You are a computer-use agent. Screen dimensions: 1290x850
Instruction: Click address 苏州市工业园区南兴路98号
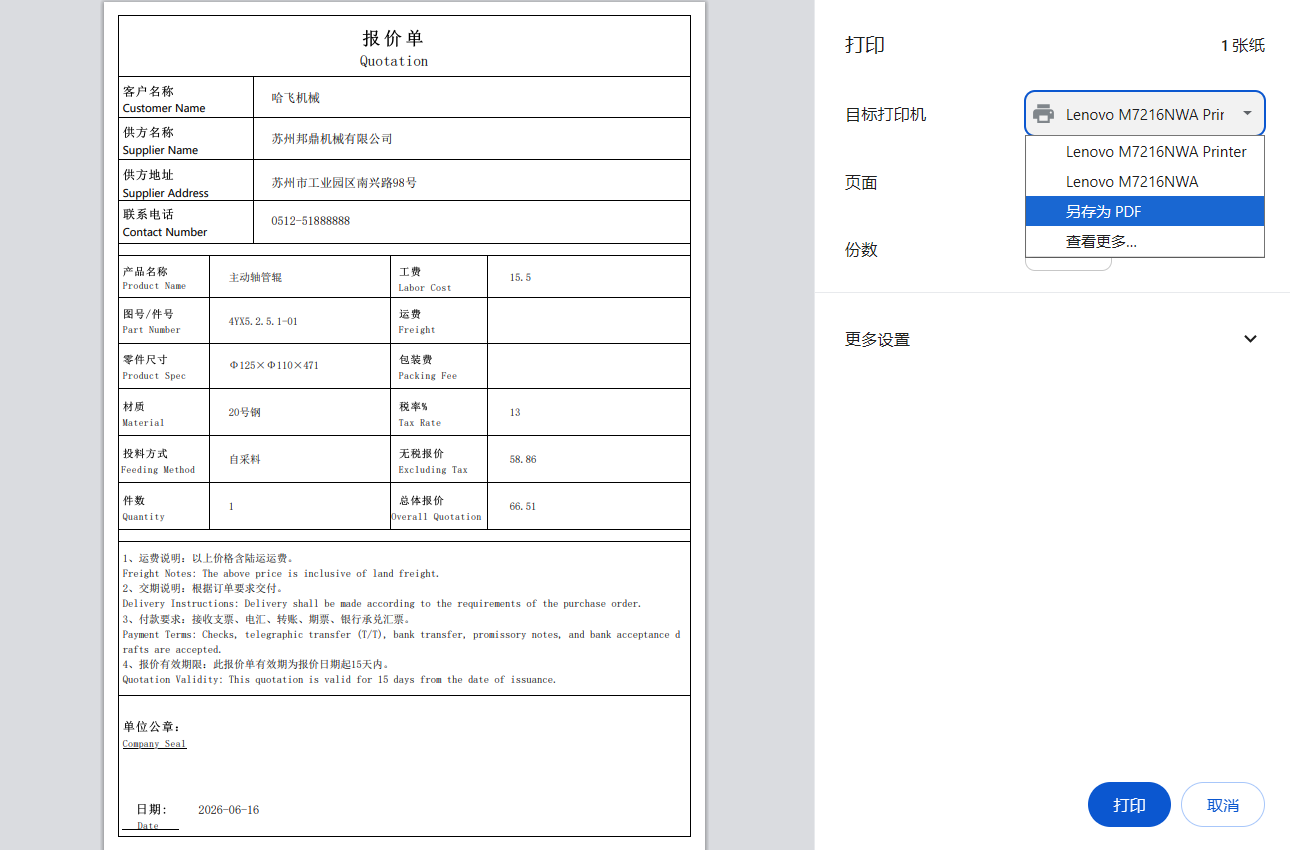click(344, 183)
